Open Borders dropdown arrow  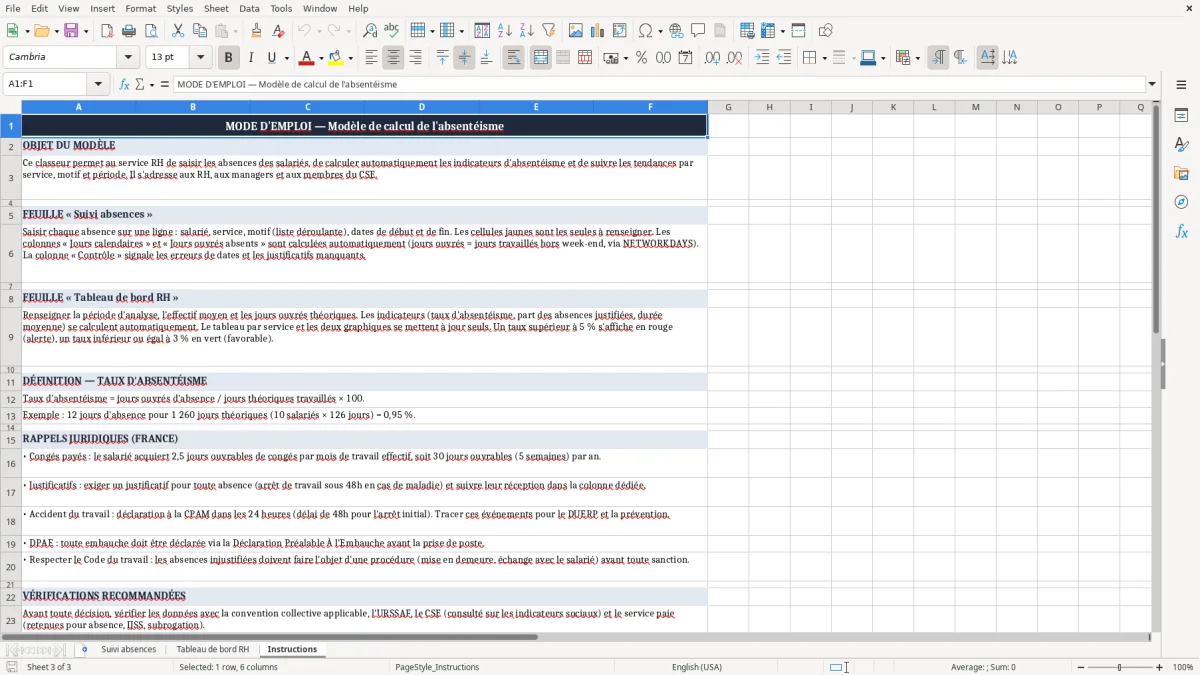pos(824,58)
